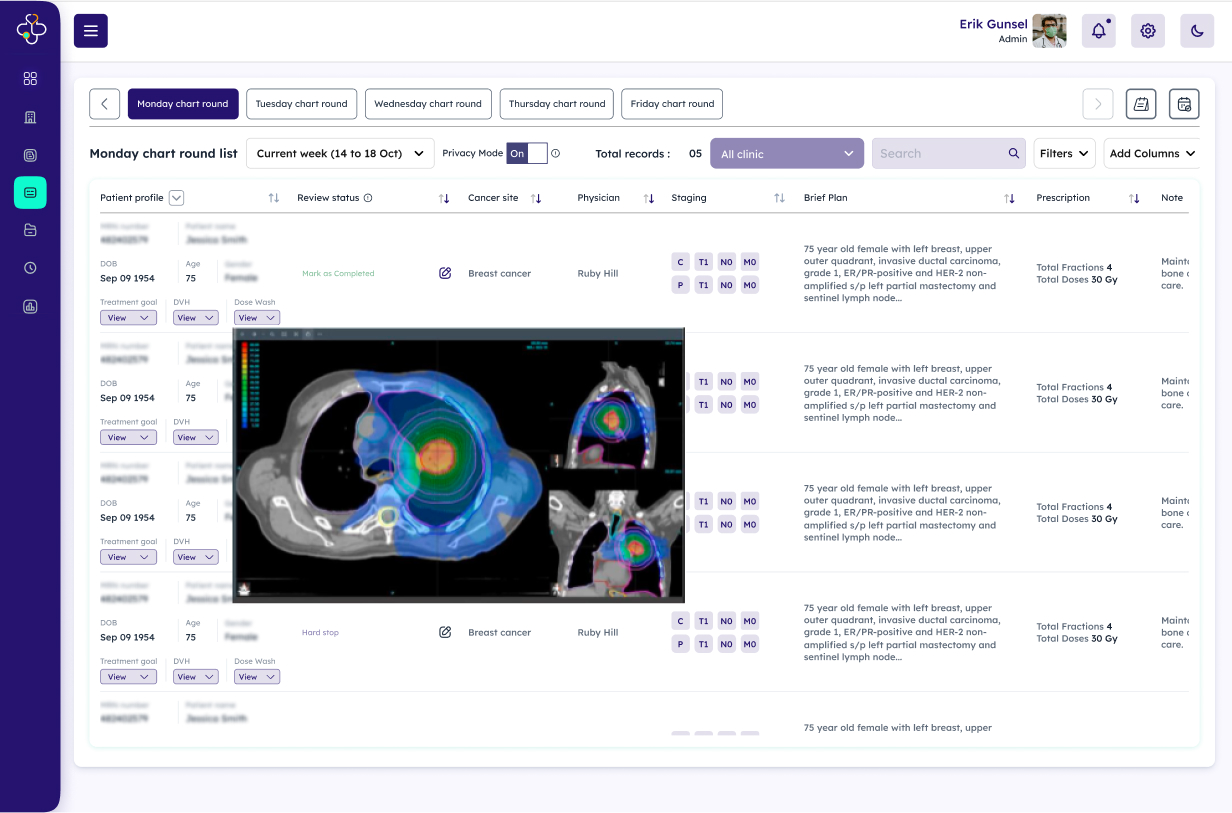This screenshot has width=1232, height=813.
Task: Expand the Add Columns dropdown
Action: click(1151, 154)
